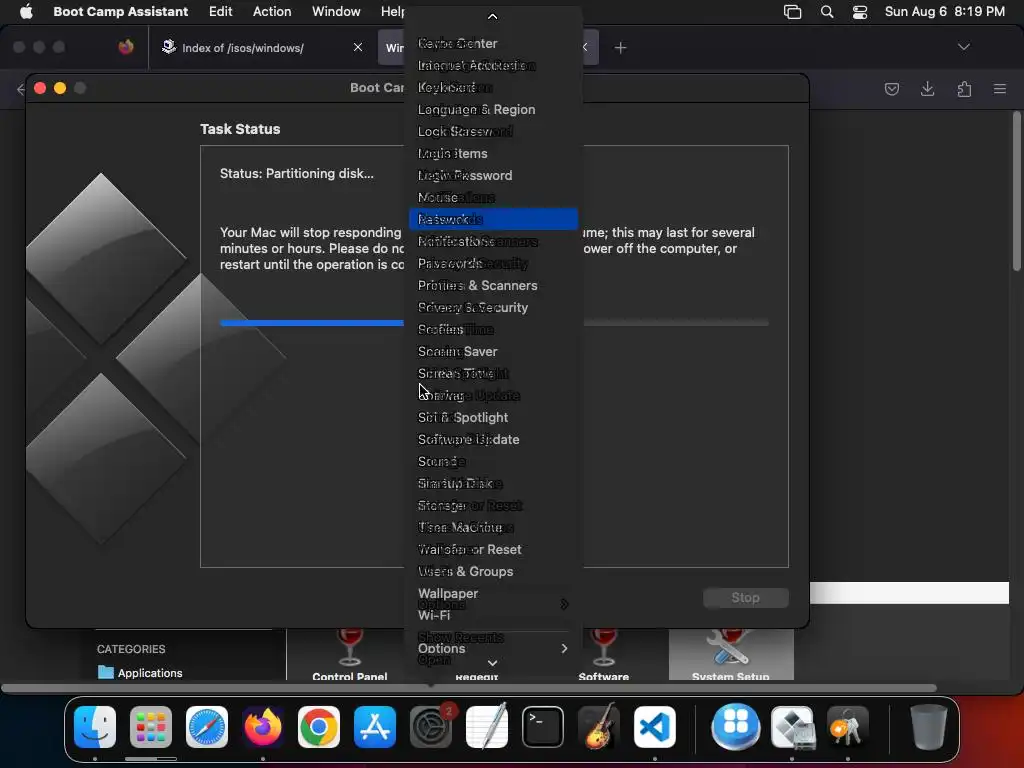Expand the Options submenu in Dock menu
1024x768 pixels.
point(492,648)
